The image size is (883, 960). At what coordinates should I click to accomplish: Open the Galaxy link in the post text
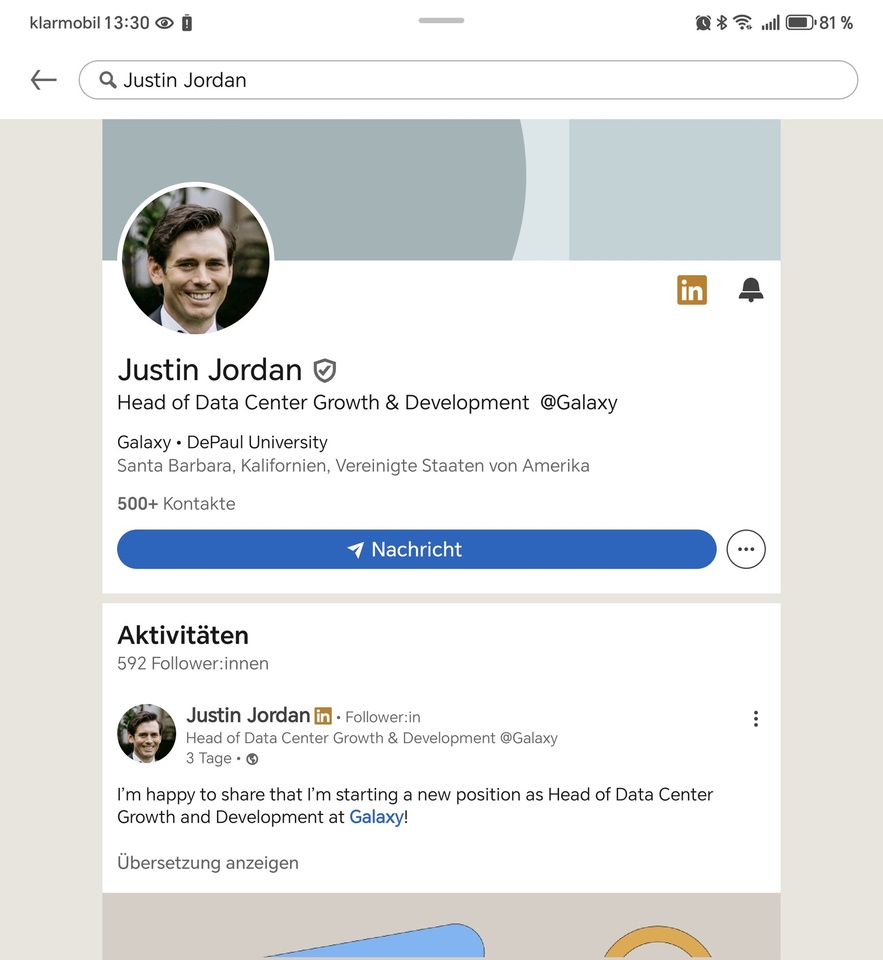pos(375,817)
